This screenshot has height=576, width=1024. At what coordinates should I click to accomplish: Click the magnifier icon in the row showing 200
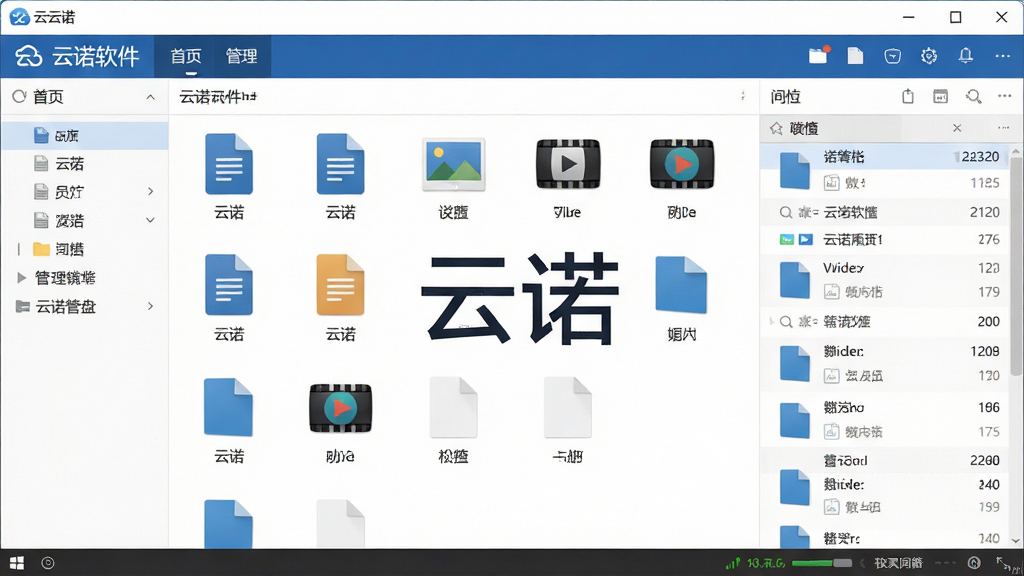tap(786, 321)
